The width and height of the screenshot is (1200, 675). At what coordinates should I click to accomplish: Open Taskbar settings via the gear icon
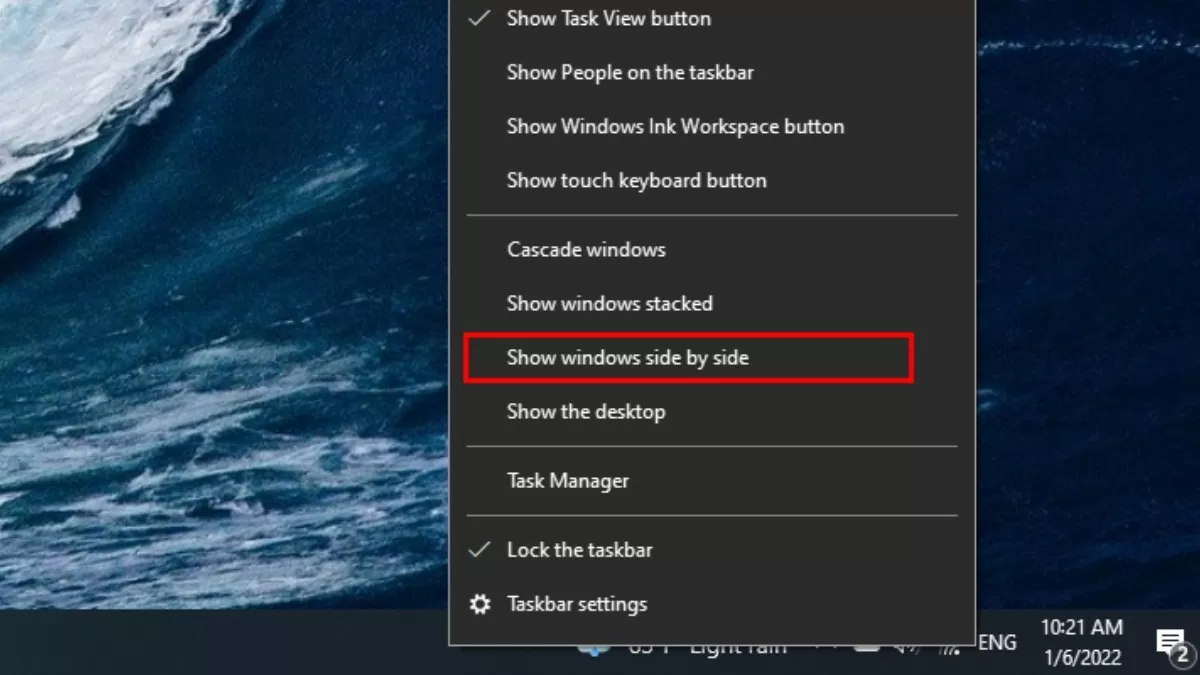[x=480, y=604]
